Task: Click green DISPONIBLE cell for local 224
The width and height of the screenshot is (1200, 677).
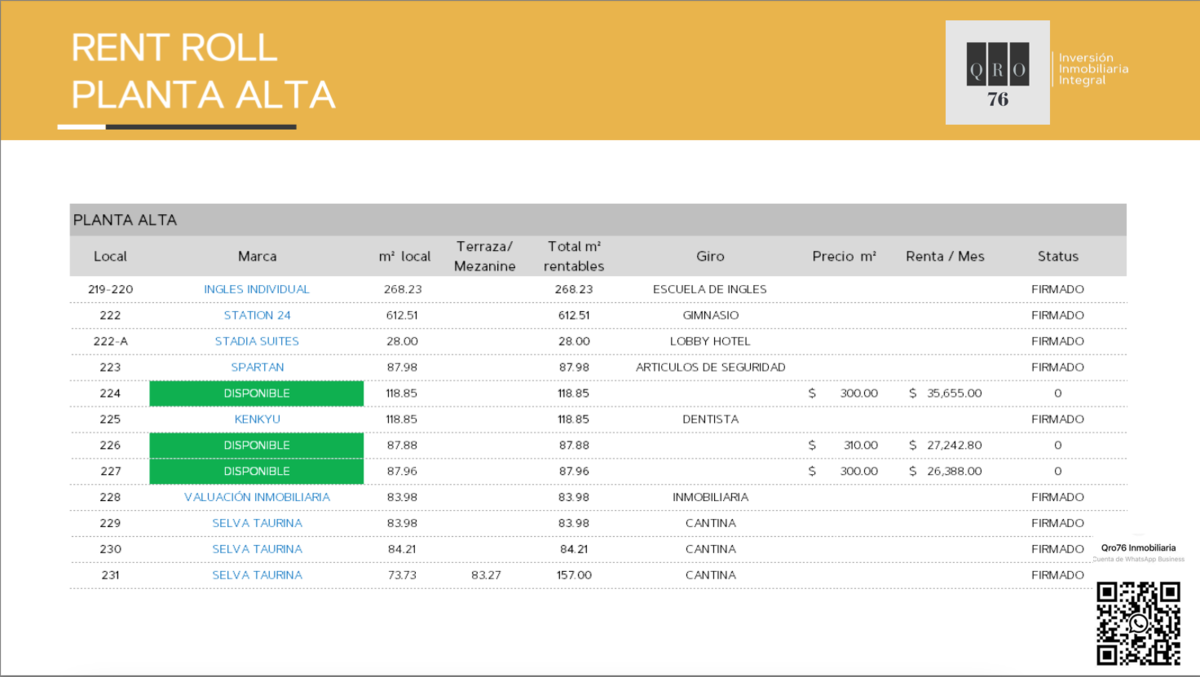Action: pos(256,393)
